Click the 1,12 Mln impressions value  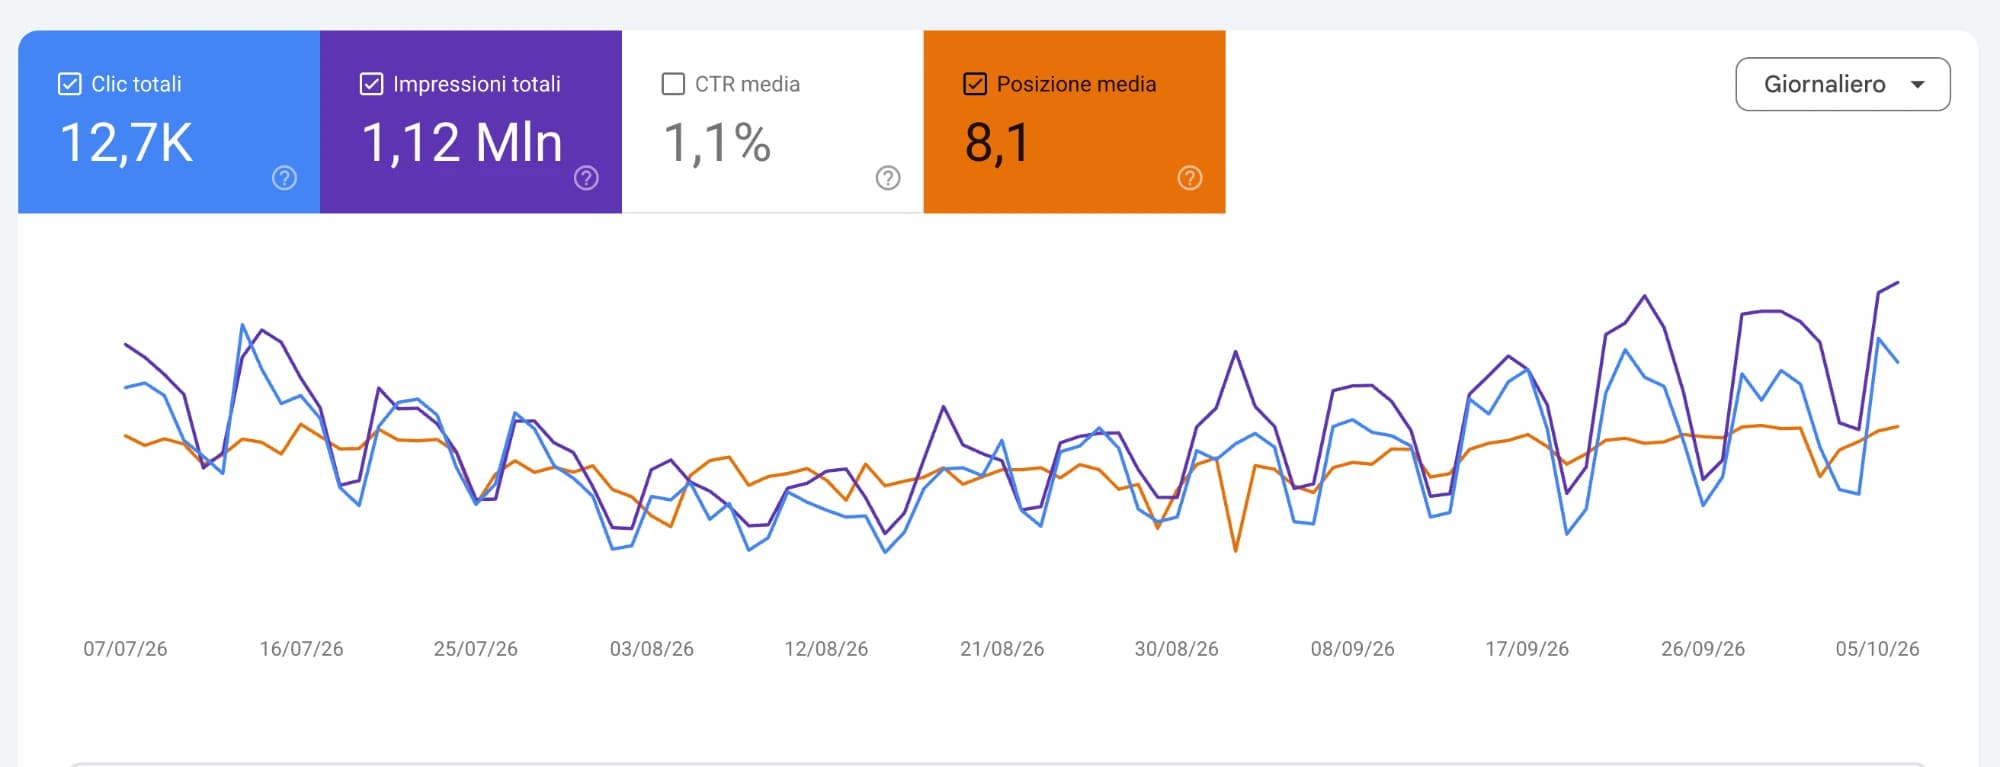point(462,143)
